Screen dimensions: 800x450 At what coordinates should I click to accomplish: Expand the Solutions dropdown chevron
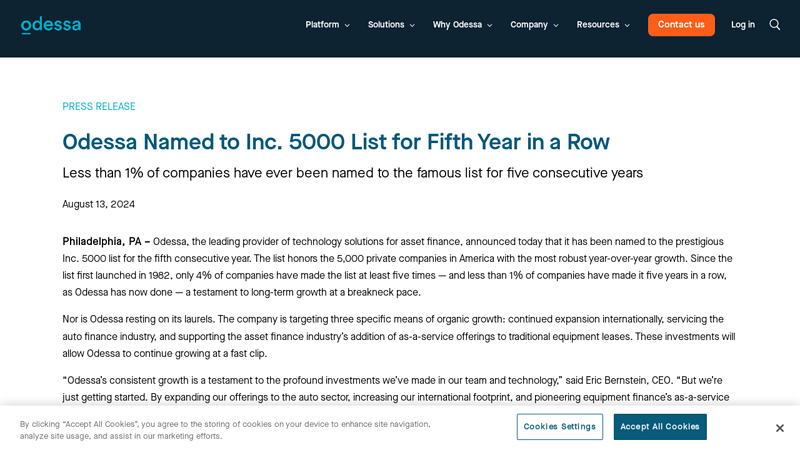click(x=412, y=26)
